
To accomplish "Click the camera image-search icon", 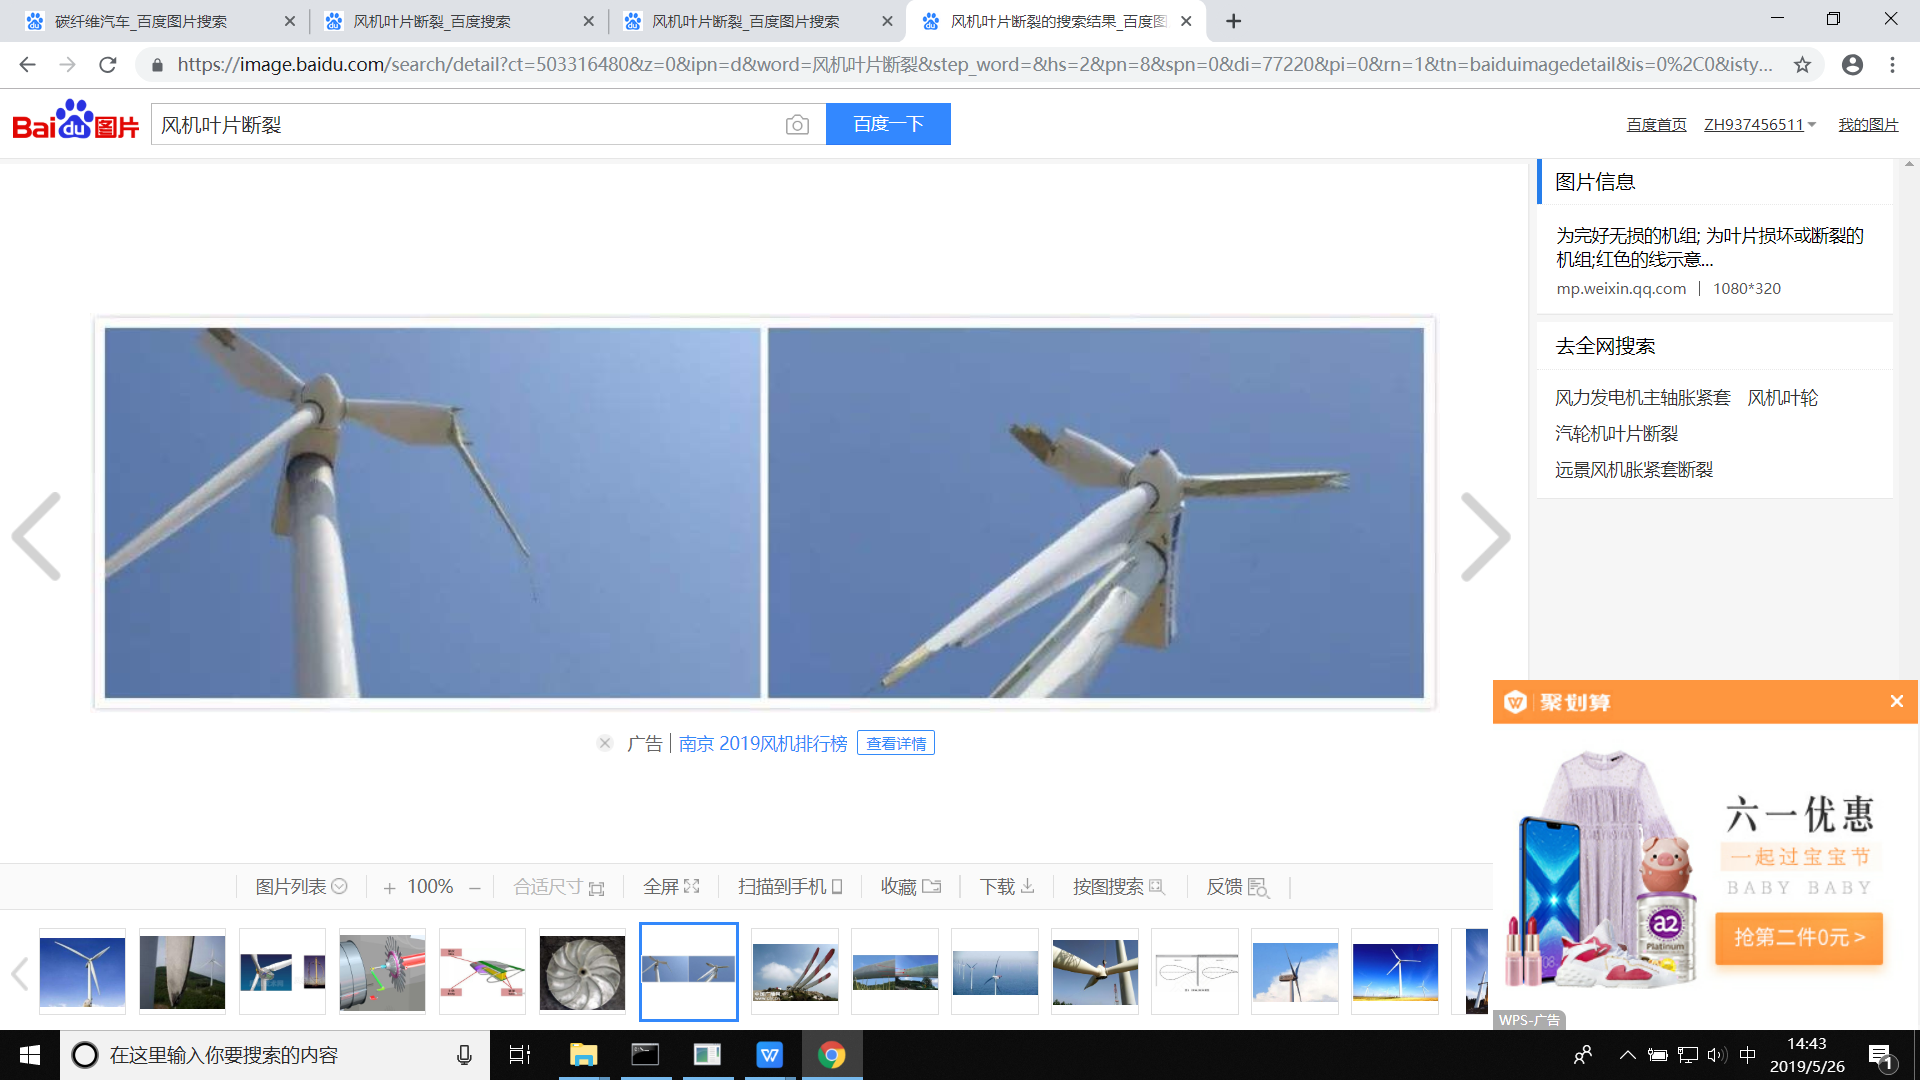I will pos(797,125).
